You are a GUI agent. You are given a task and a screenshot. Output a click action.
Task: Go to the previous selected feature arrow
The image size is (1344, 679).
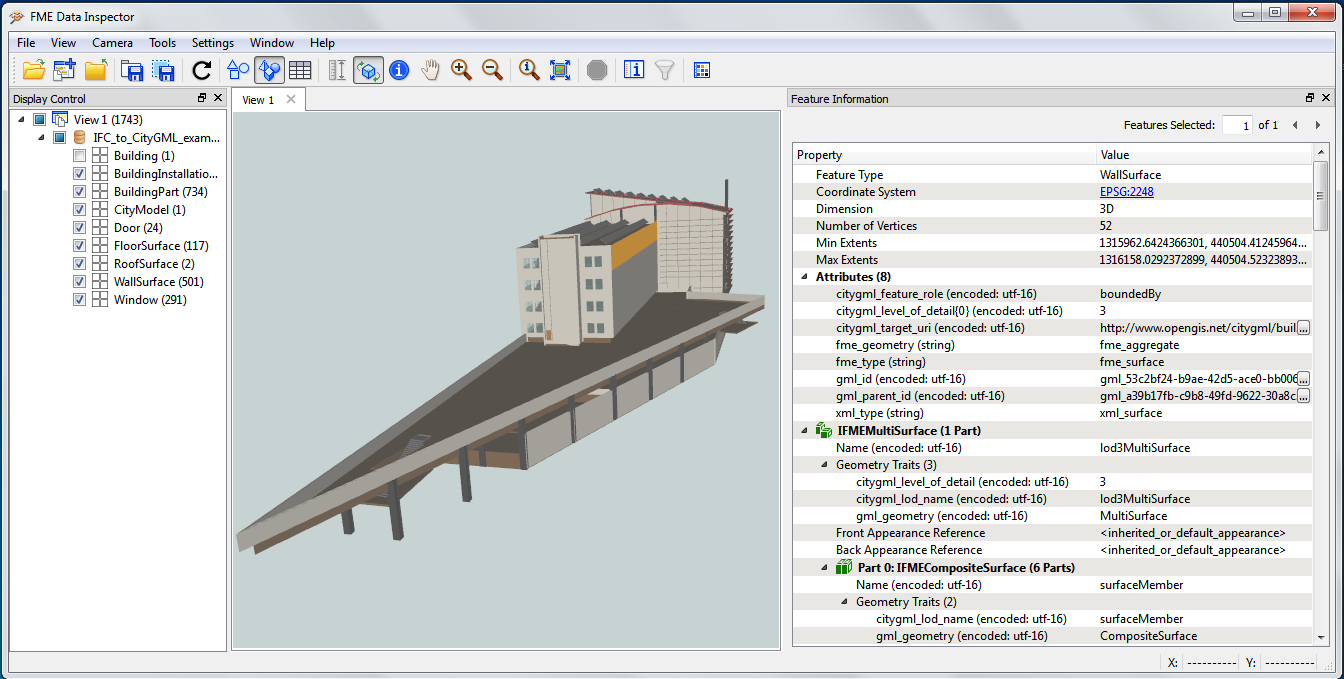pos(1295,125)
